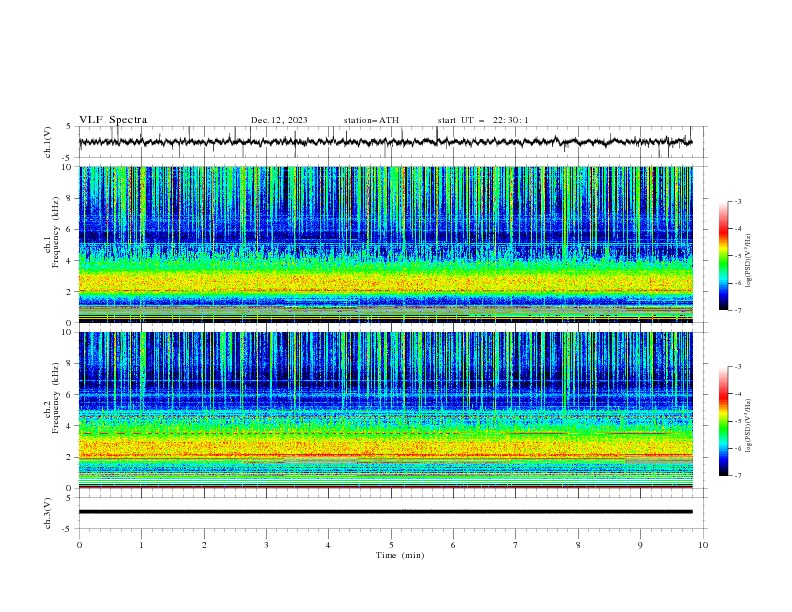Screen dimensions: 792x612
Task: Click the ch.1 spectrogram color bar
Action: coord(723,256)
